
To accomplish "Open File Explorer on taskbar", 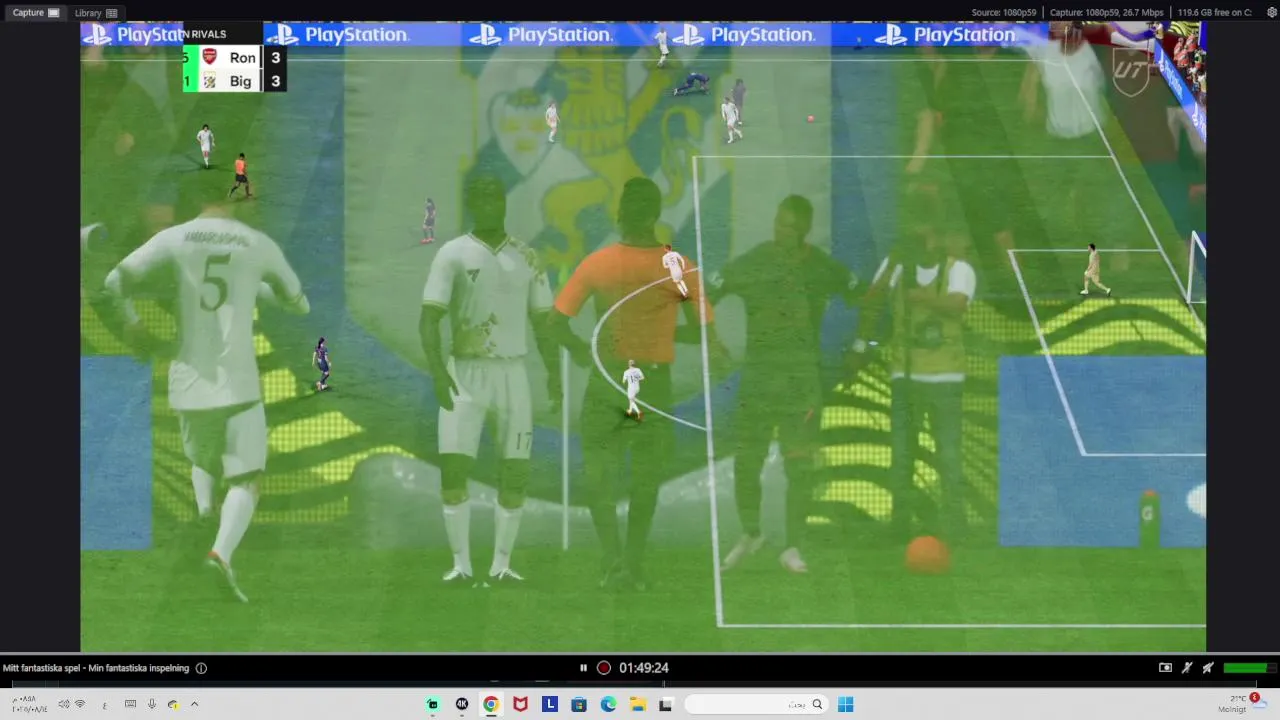I will coord(637,704).
